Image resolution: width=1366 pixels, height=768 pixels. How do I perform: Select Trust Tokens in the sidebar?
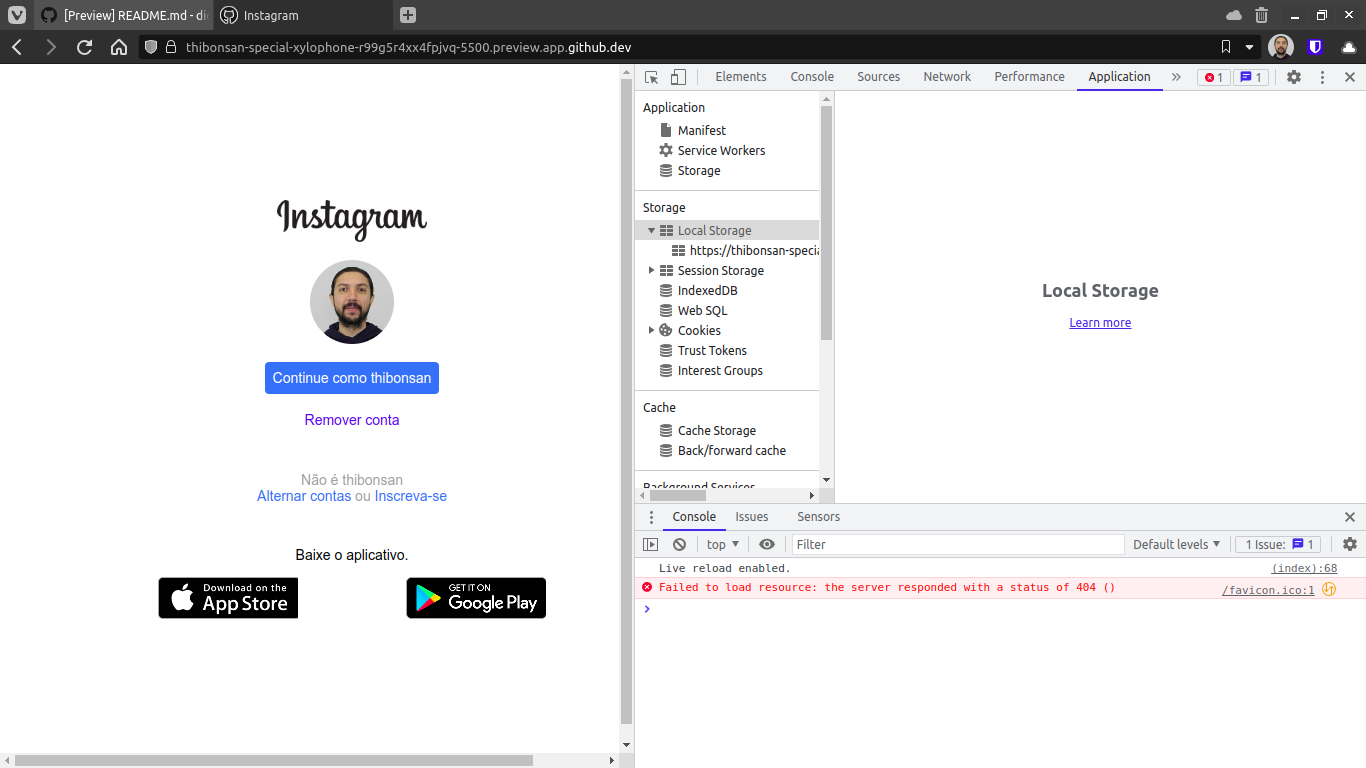click(x=712, y=350)
